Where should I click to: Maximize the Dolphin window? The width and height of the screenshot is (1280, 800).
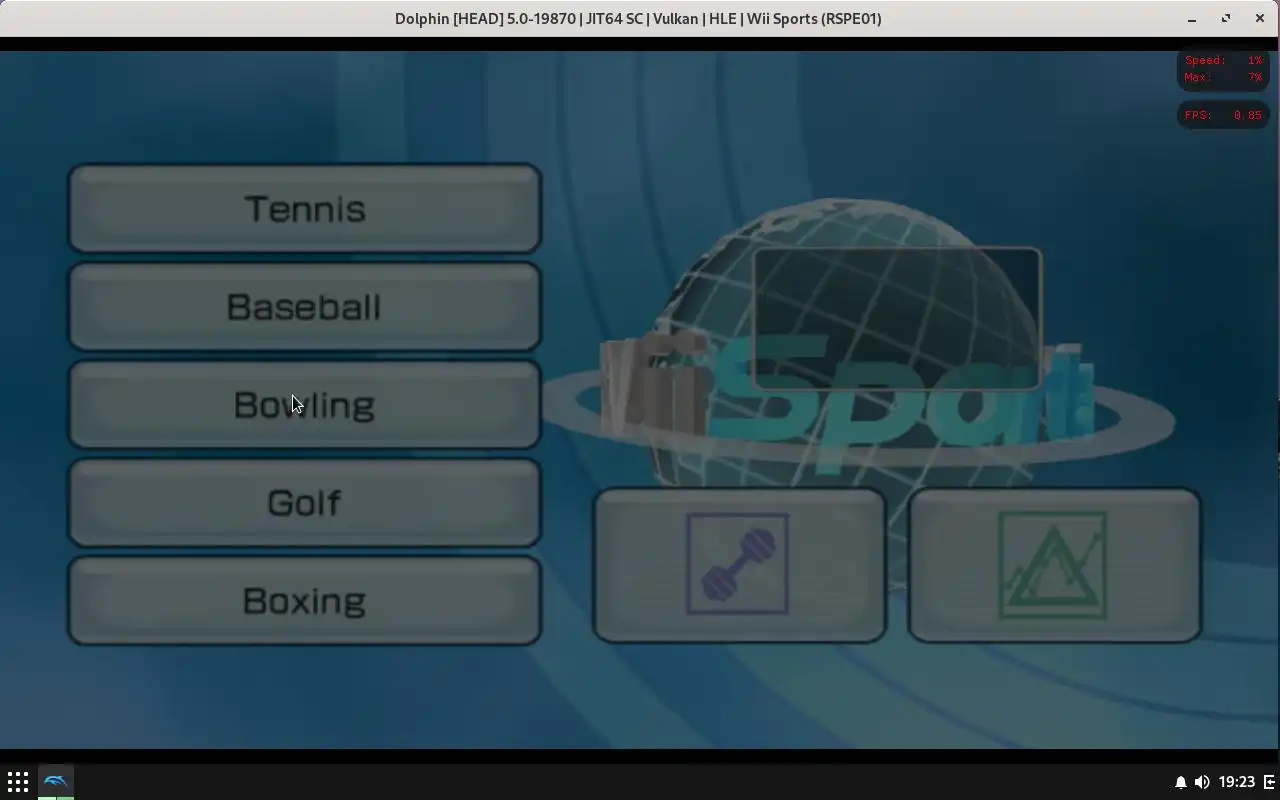pos(1226,18)
